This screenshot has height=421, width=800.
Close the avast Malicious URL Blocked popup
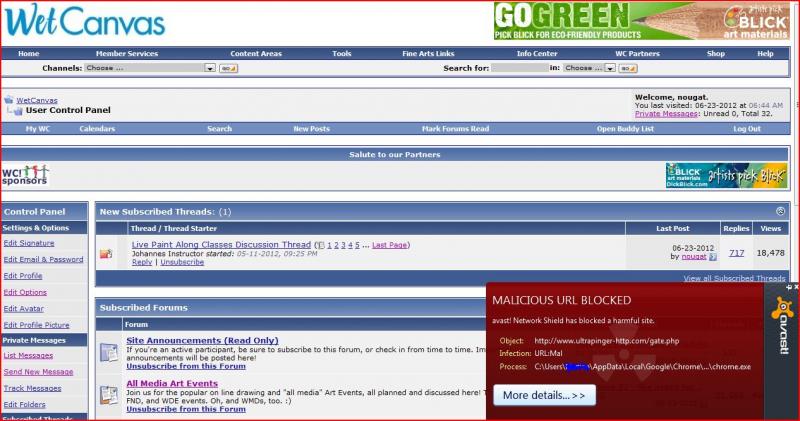796,287
